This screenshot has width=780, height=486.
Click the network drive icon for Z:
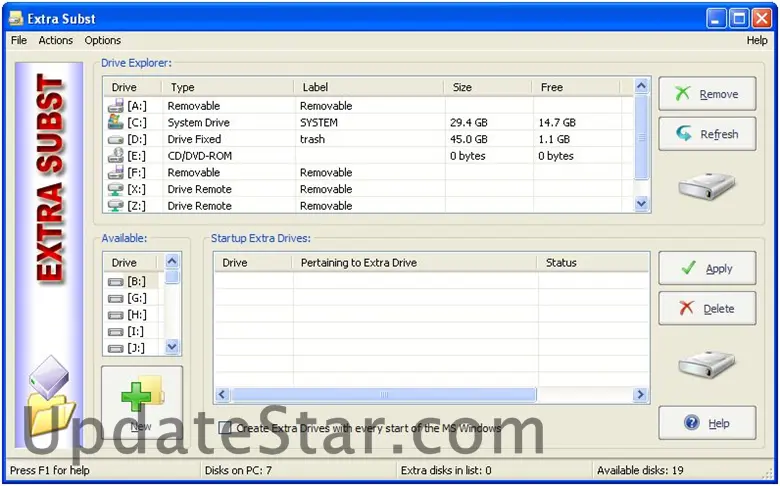click(x=115, y=205)
